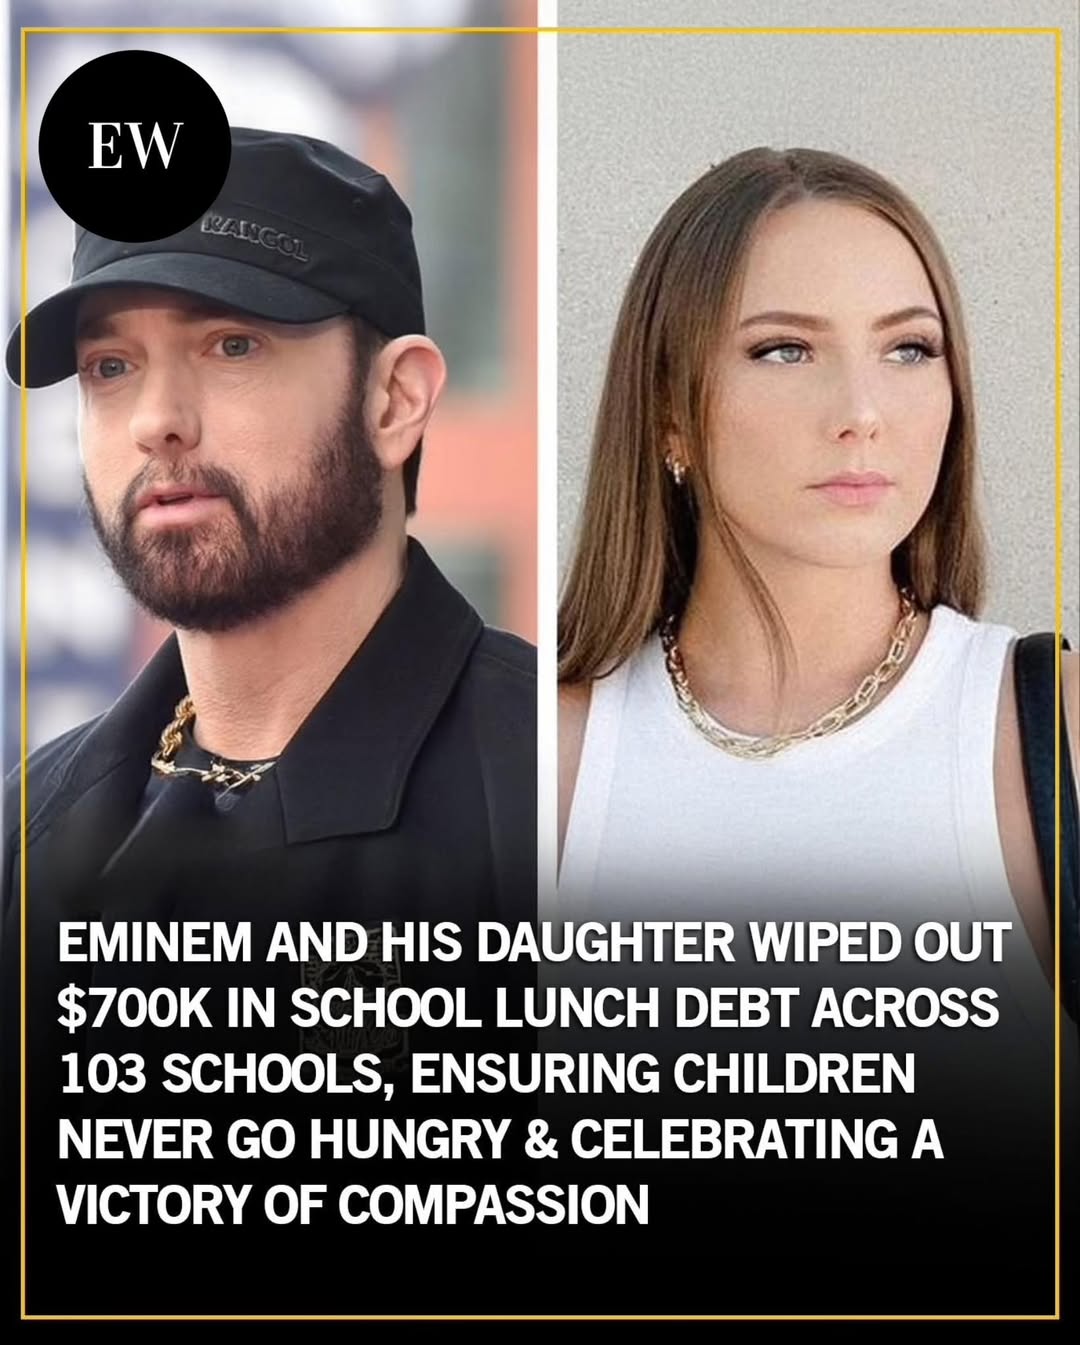Screen dimensions: 1080x1345
Task: Click the word COMPASSION in the headline
Action: [493, 1204]
